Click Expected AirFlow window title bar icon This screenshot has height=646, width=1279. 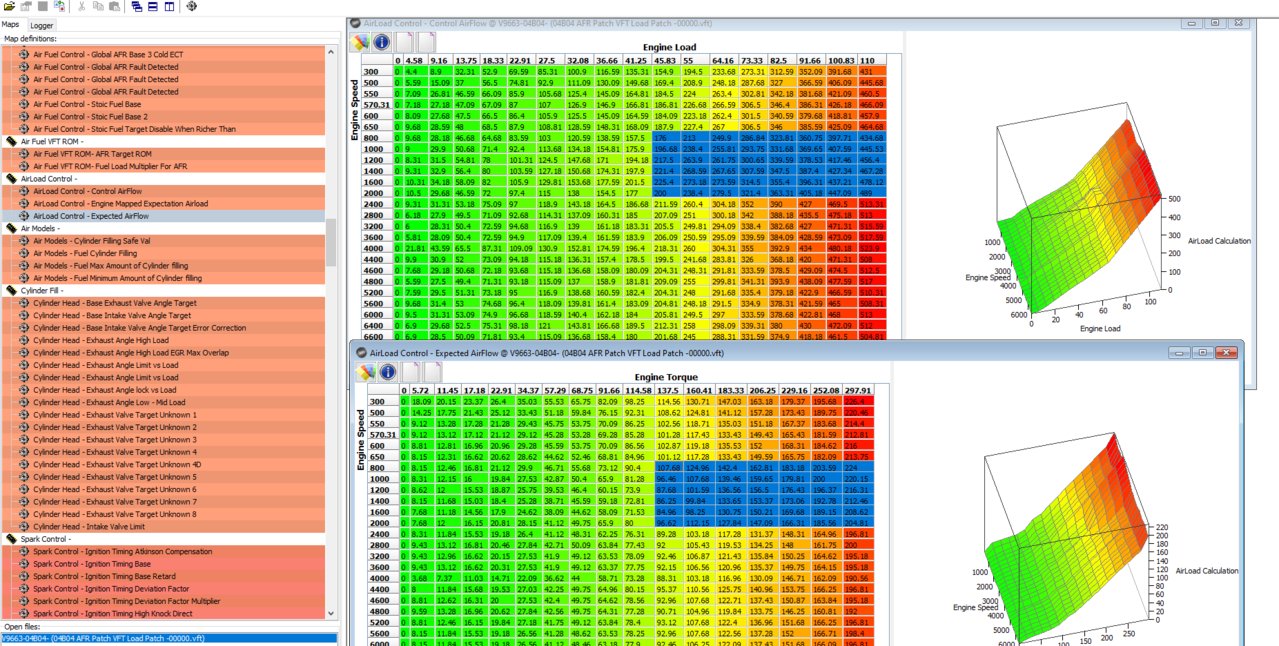(x=361, y=352)
